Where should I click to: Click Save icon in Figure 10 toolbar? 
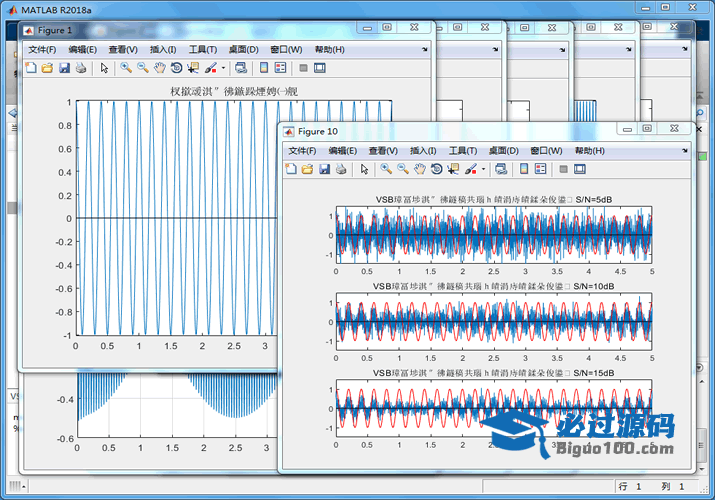(x=324, y=169)
